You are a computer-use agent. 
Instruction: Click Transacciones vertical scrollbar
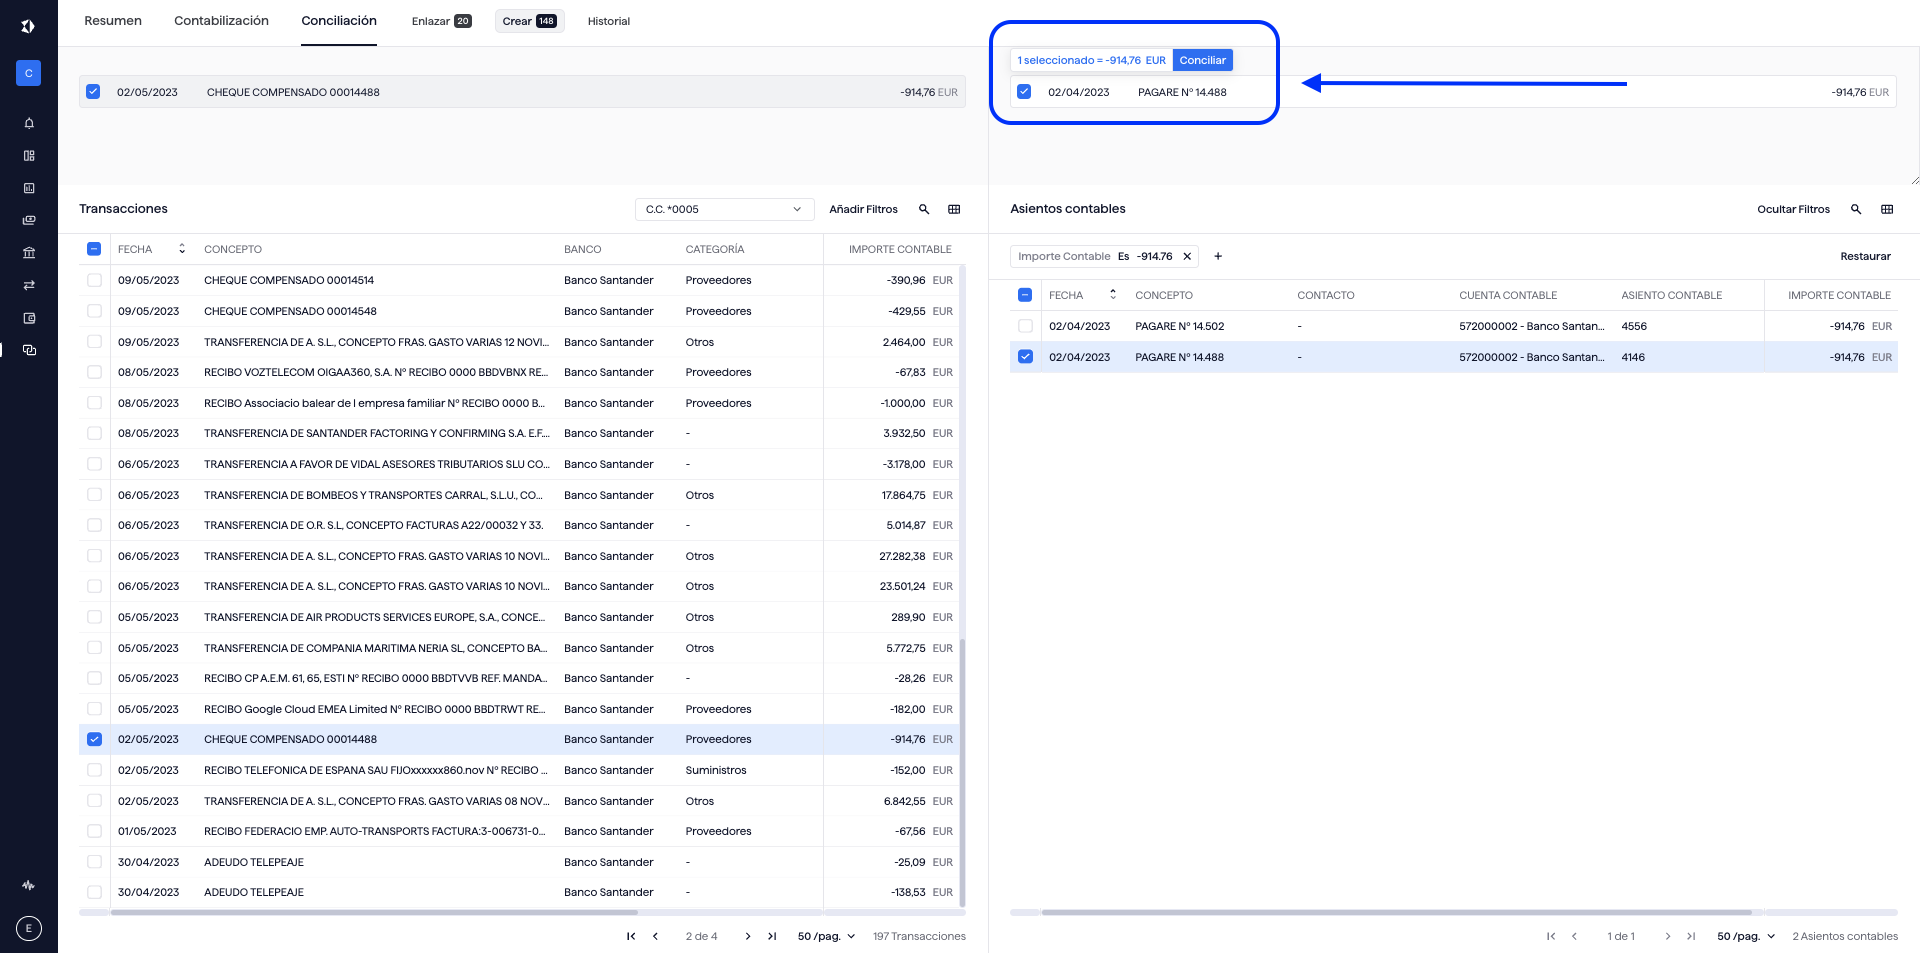point(962,772)
